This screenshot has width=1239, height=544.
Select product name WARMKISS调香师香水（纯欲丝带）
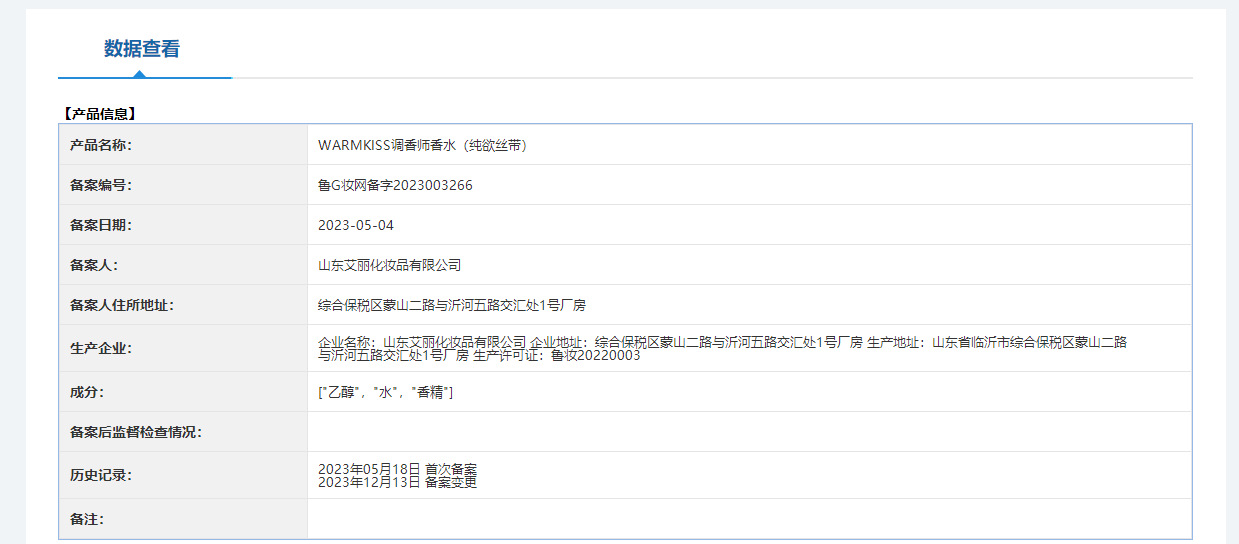pos(422,145)
